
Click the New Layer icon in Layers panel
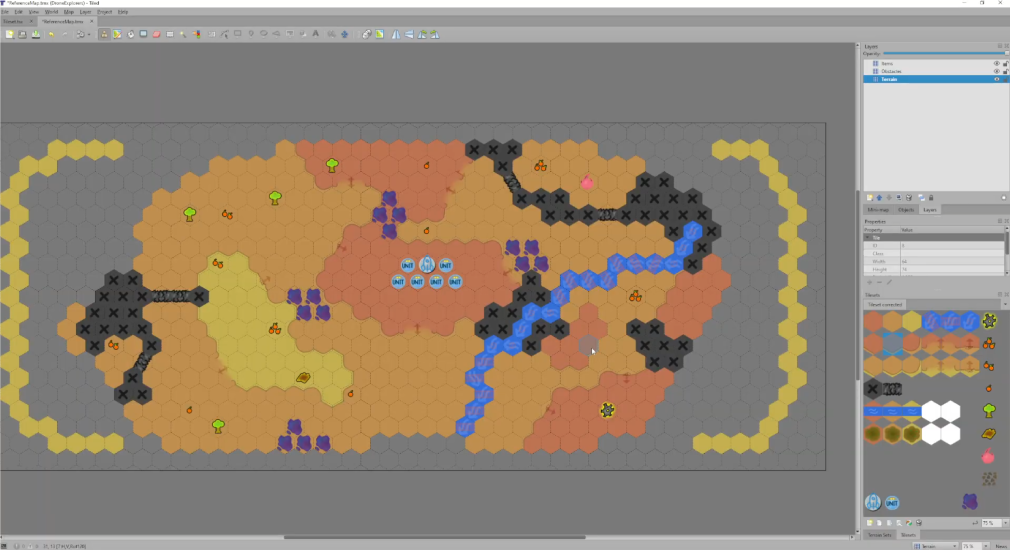click(869, 198)
